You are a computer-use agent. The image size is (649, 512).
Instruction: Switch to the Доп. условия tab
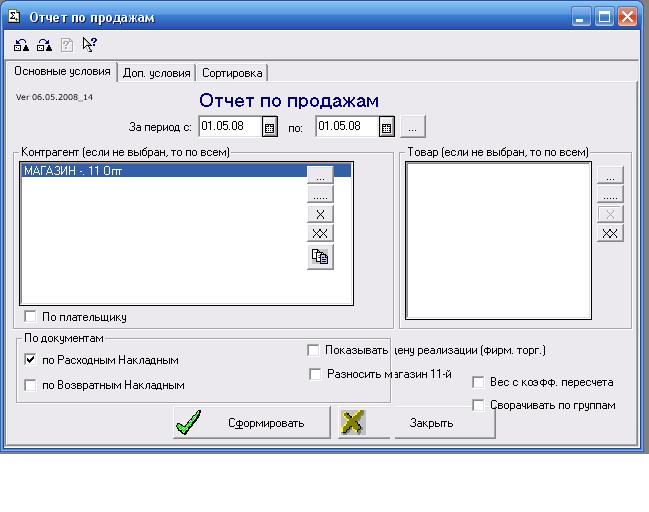(156, 73)
